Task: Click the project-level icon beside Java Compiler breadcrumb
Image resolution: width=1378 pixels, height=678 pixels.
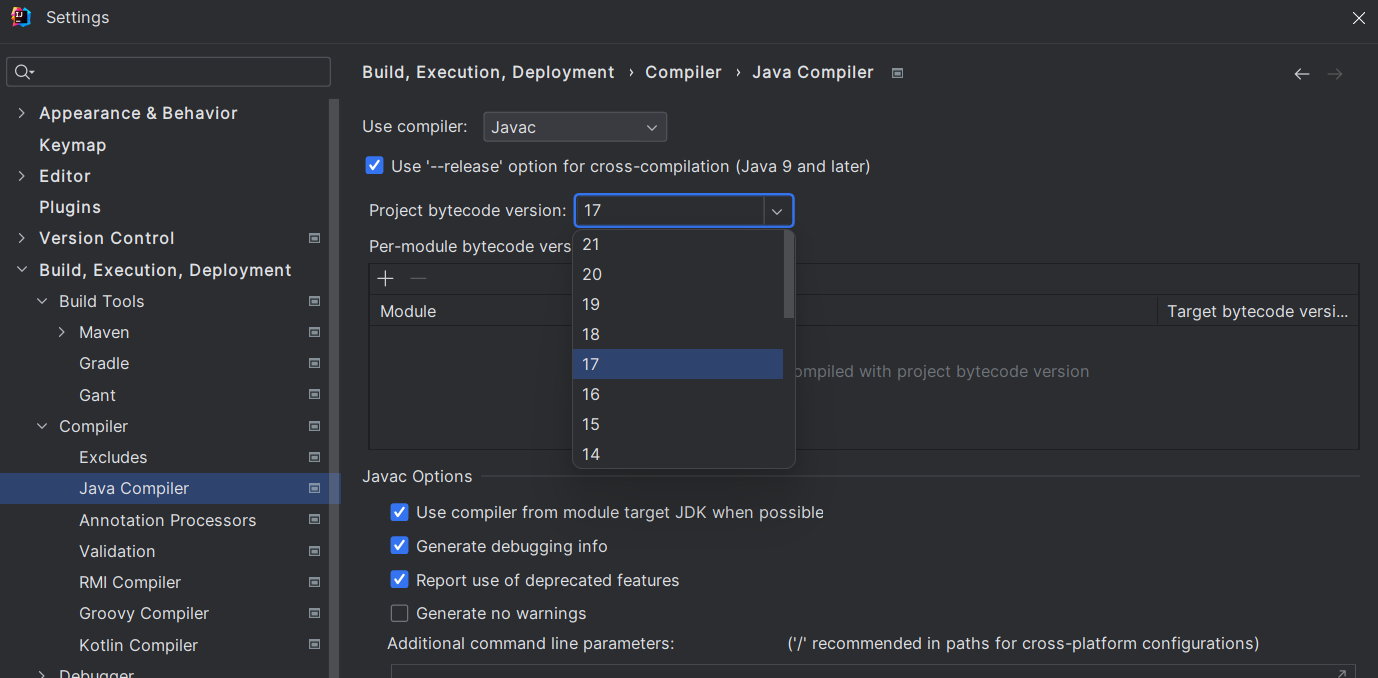Action: coord(897,73)
